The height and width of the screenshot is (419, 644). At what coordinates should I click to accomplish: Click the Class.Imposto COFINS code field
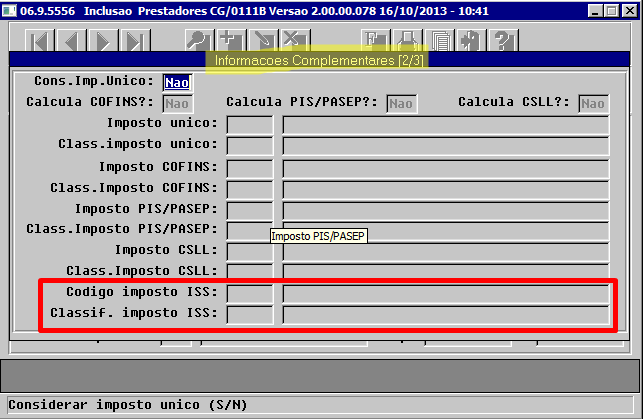250,190
